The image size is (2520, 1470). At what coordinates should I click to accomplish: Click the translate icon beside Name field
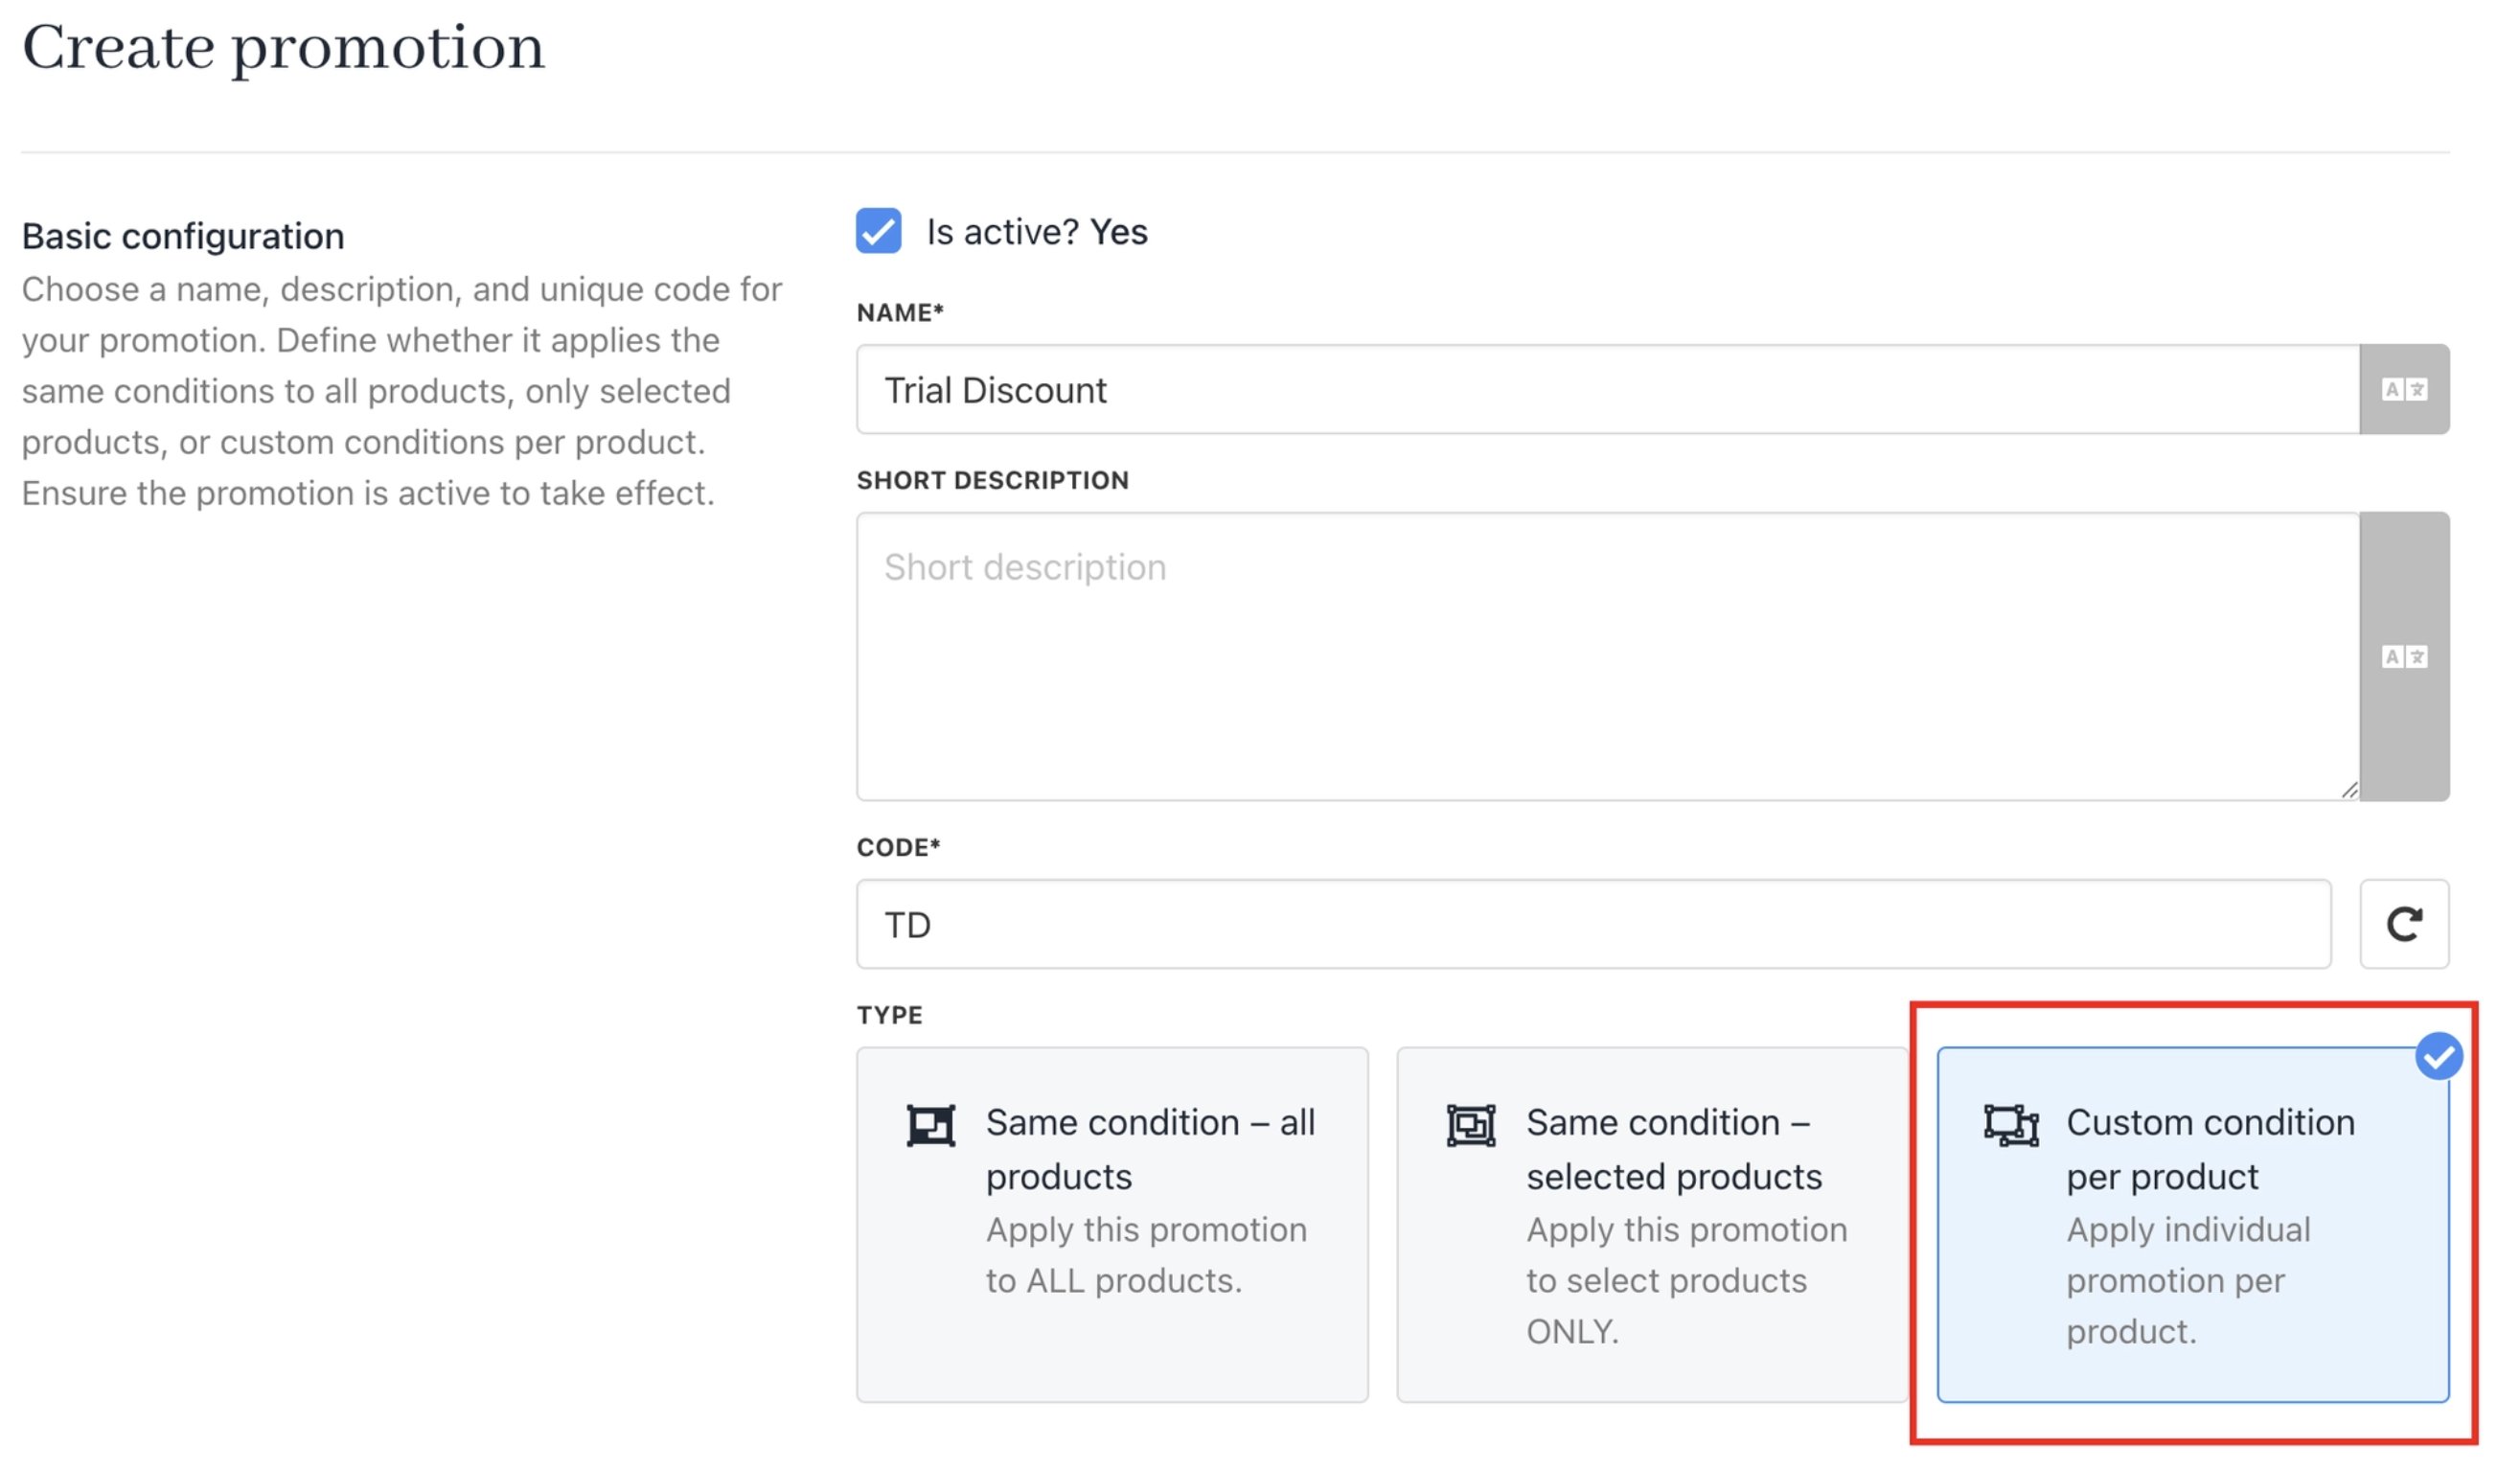tap(2404, 389)
